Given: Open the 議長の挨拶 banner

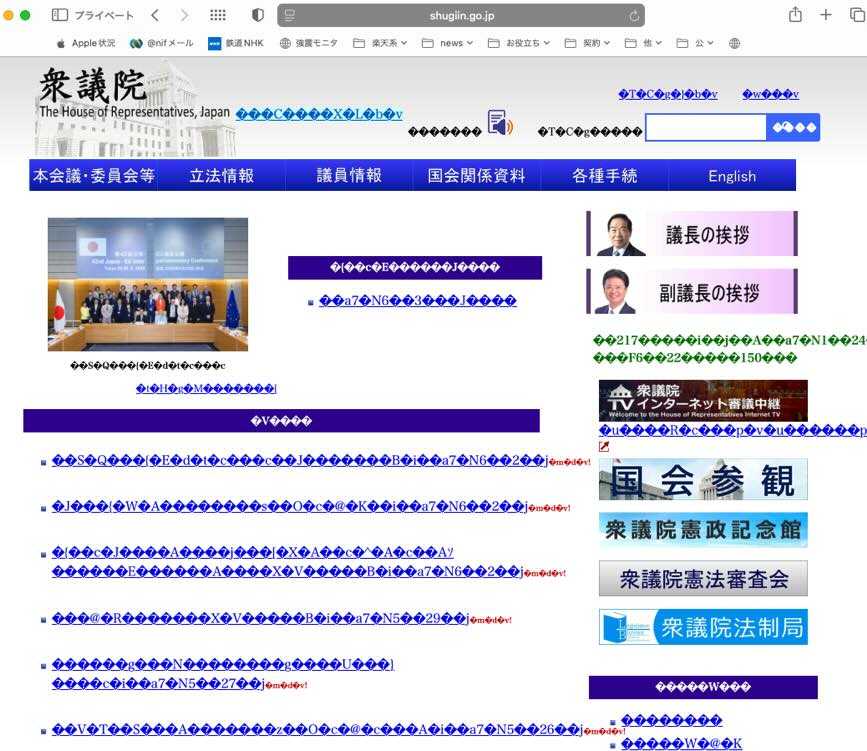Looking at the screenshot, I should [691, 235].
